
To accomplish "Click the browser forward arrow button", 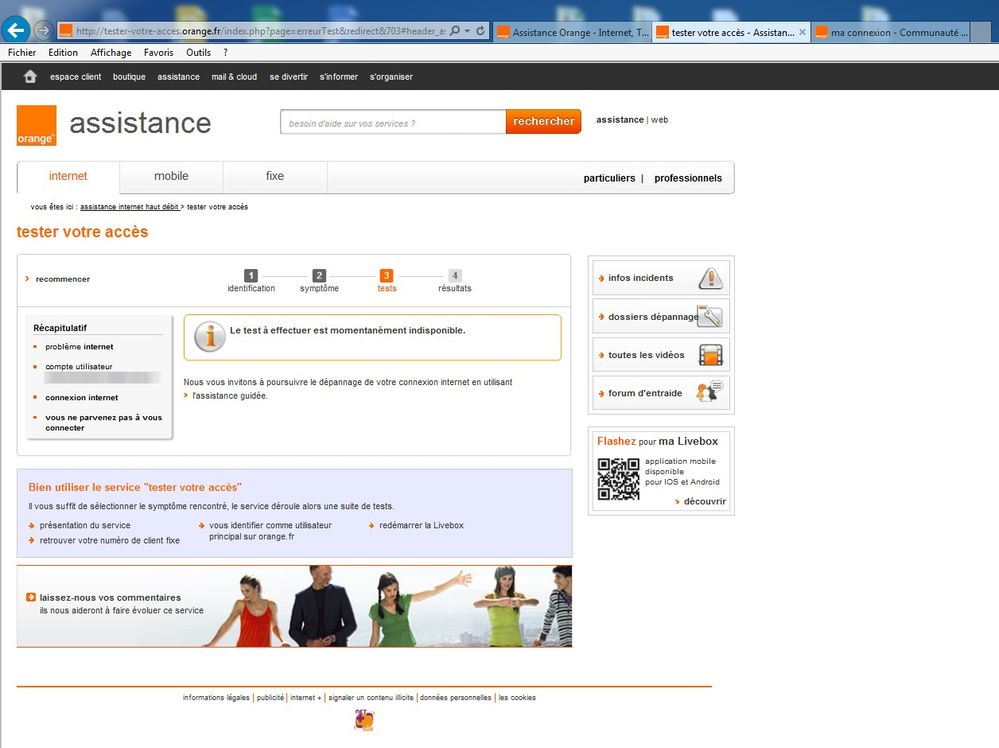I will tap(43, 30).
